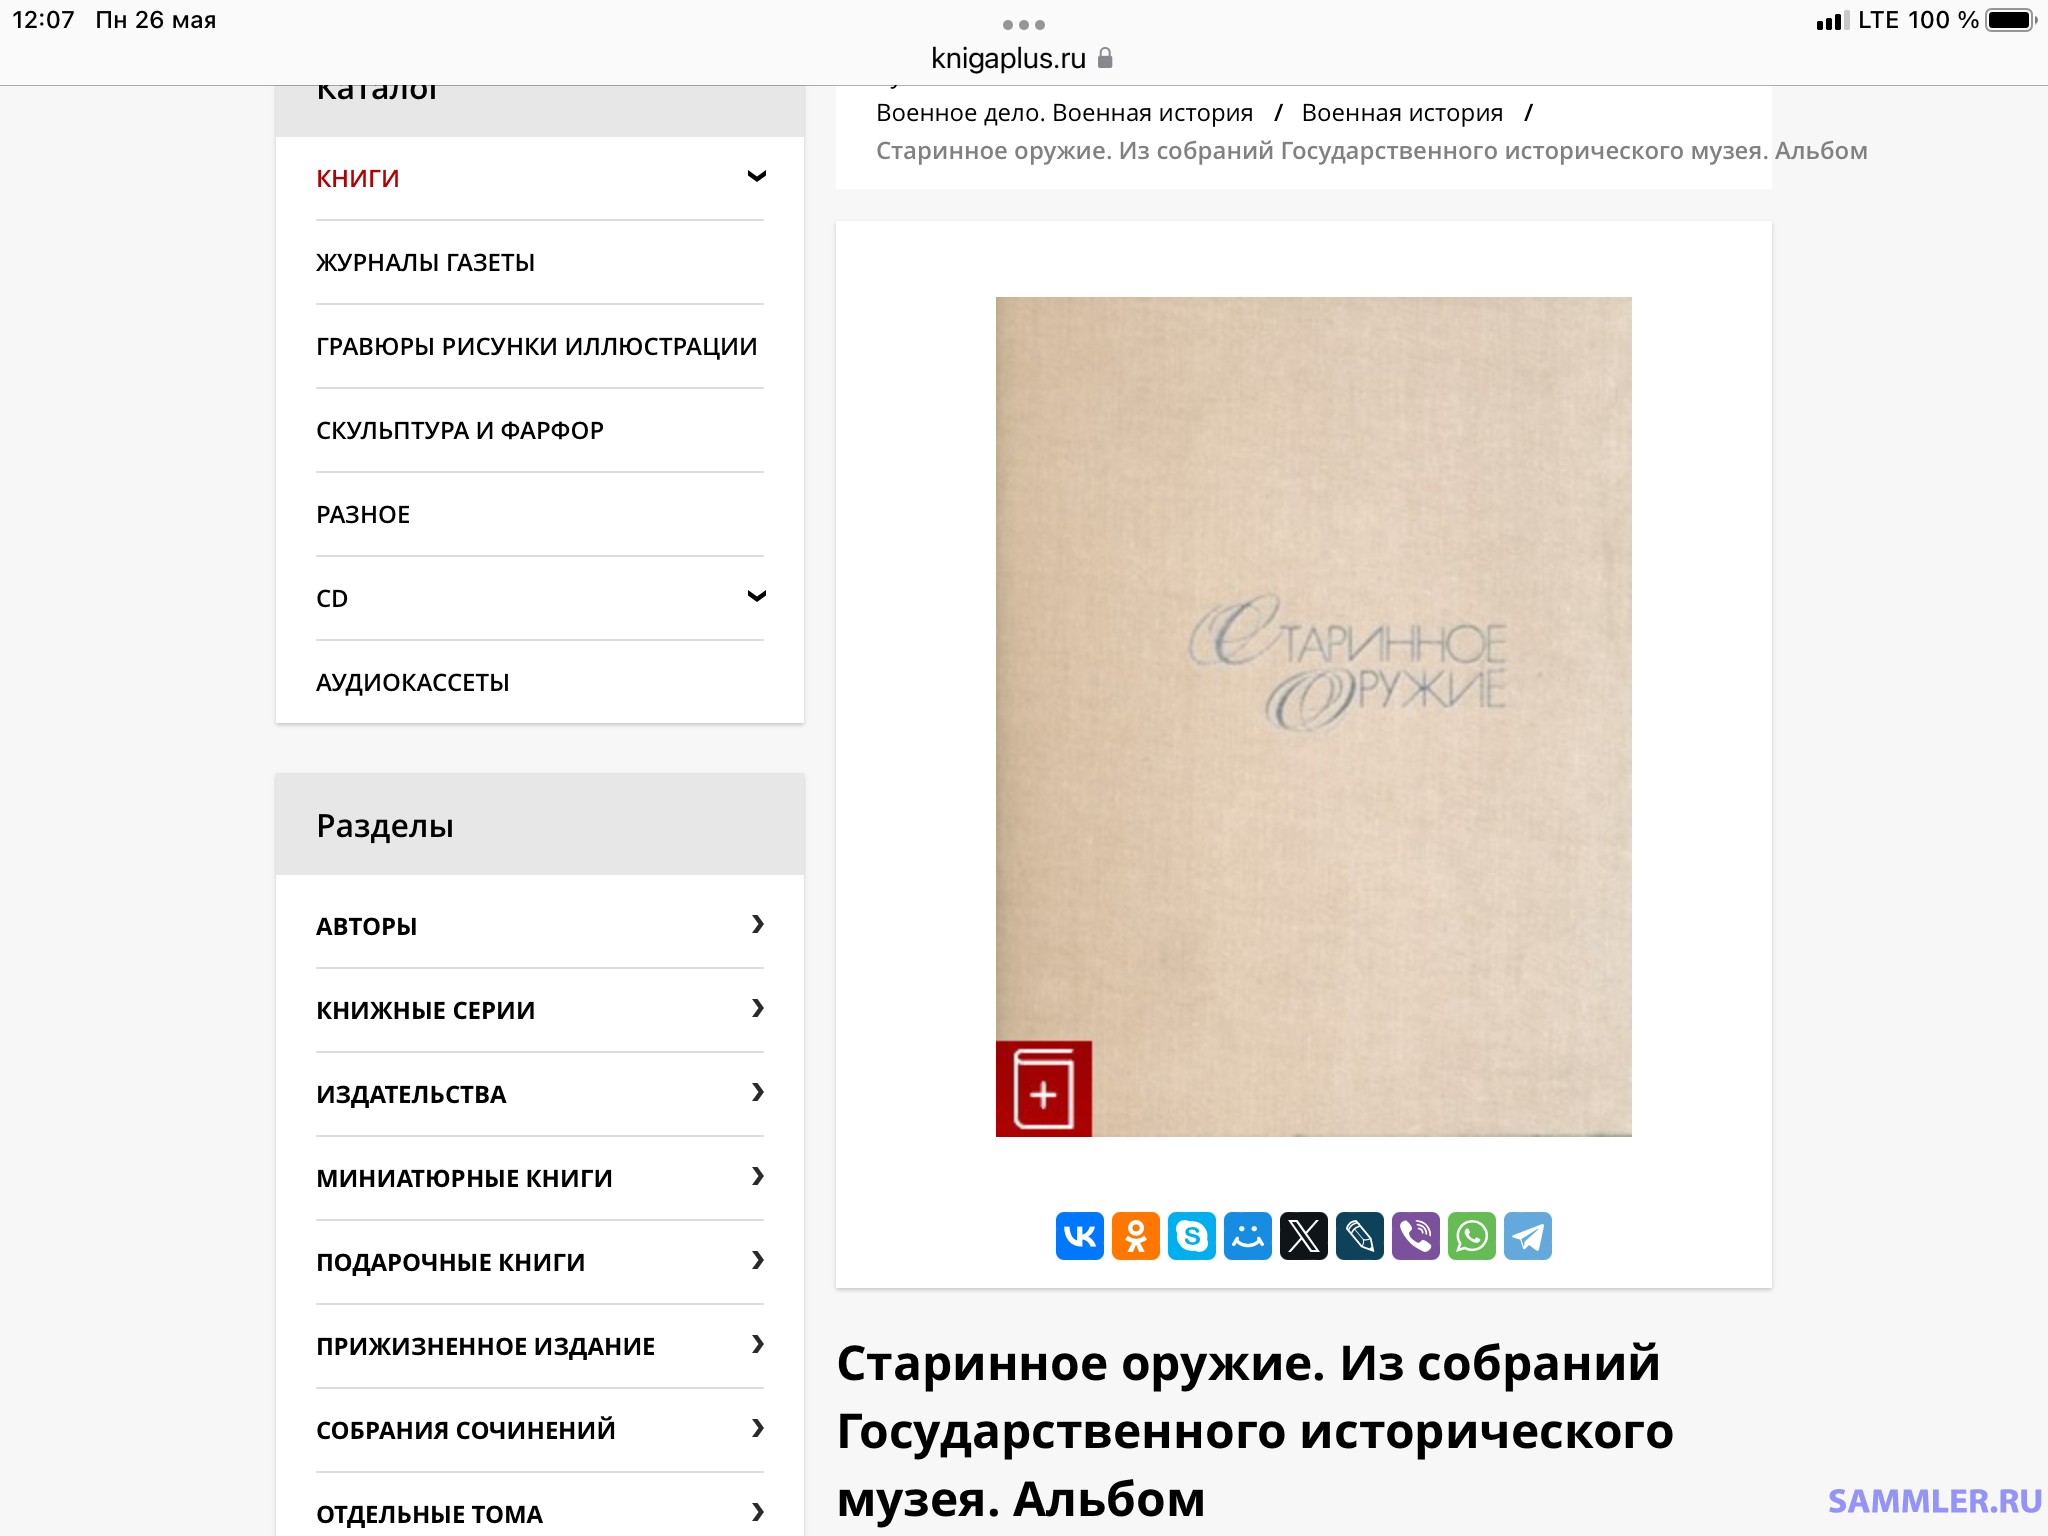This screenshot has width=2048, height=1536.
Task: Share via the Viber icon
Action: pyautogui.click(x=1416, y=1236)
